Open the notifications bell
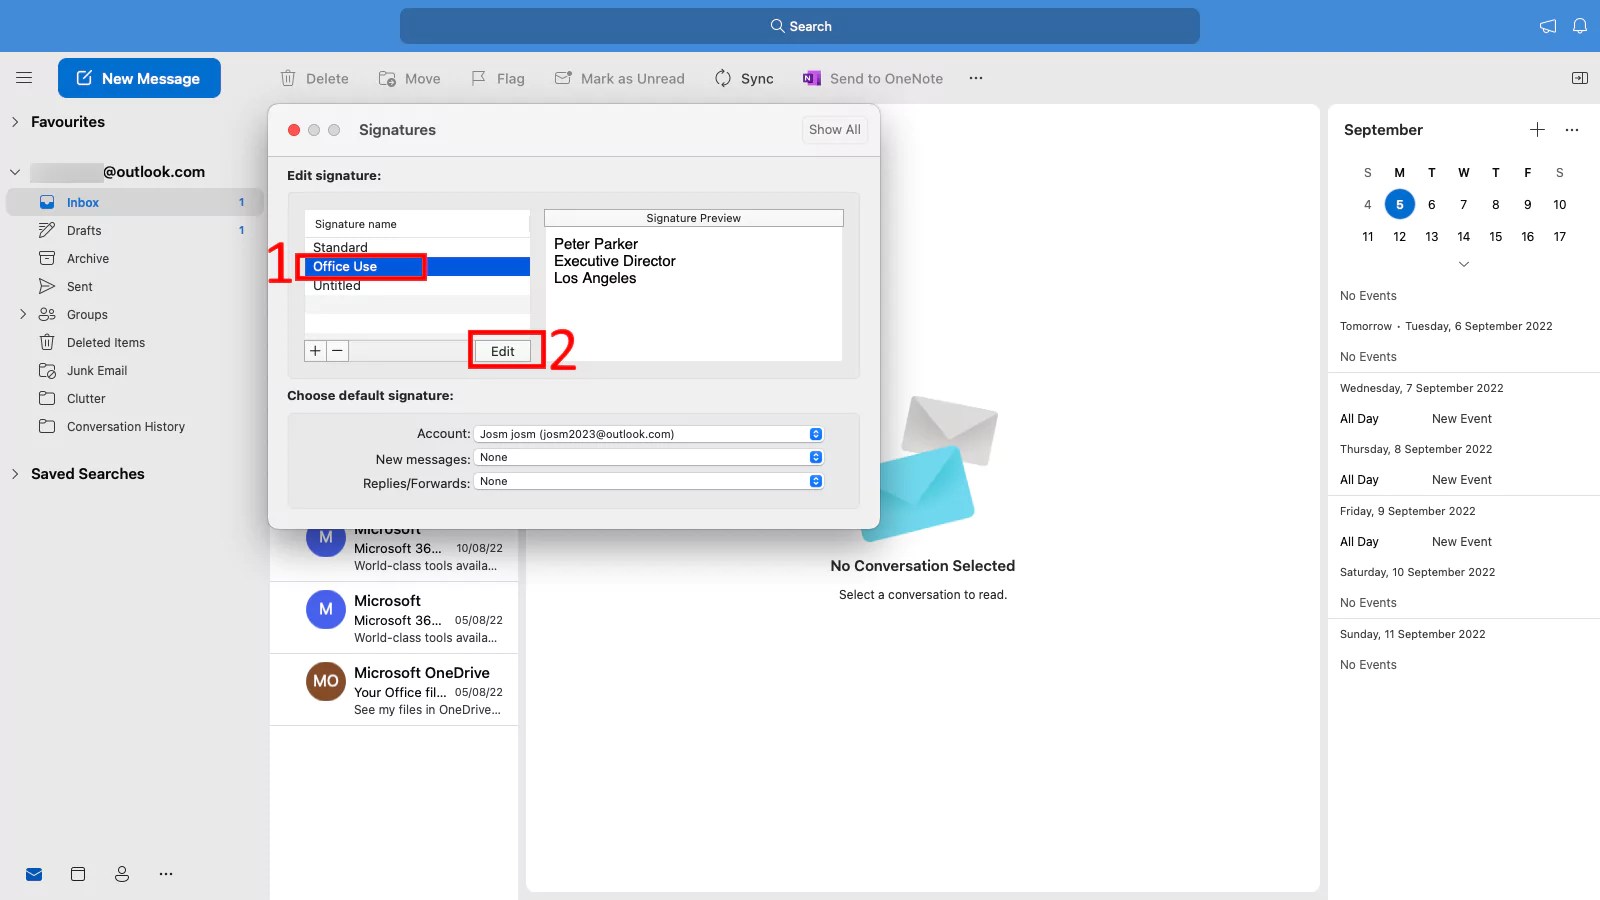The width and height of the screenshot is (1600, 900). [1580, 26]
